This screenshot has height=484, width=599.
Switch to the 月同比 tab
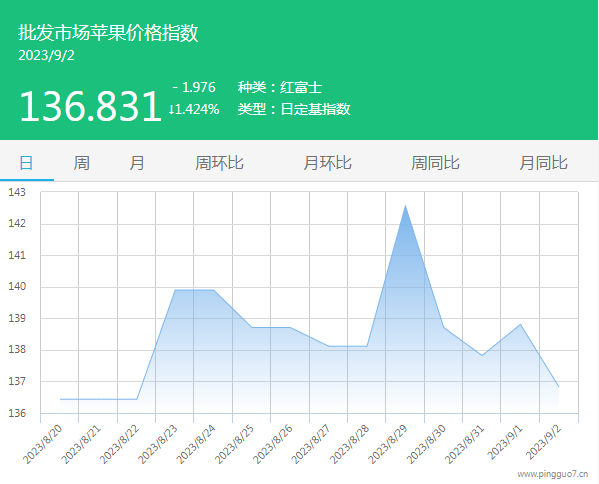pos(543,163)
